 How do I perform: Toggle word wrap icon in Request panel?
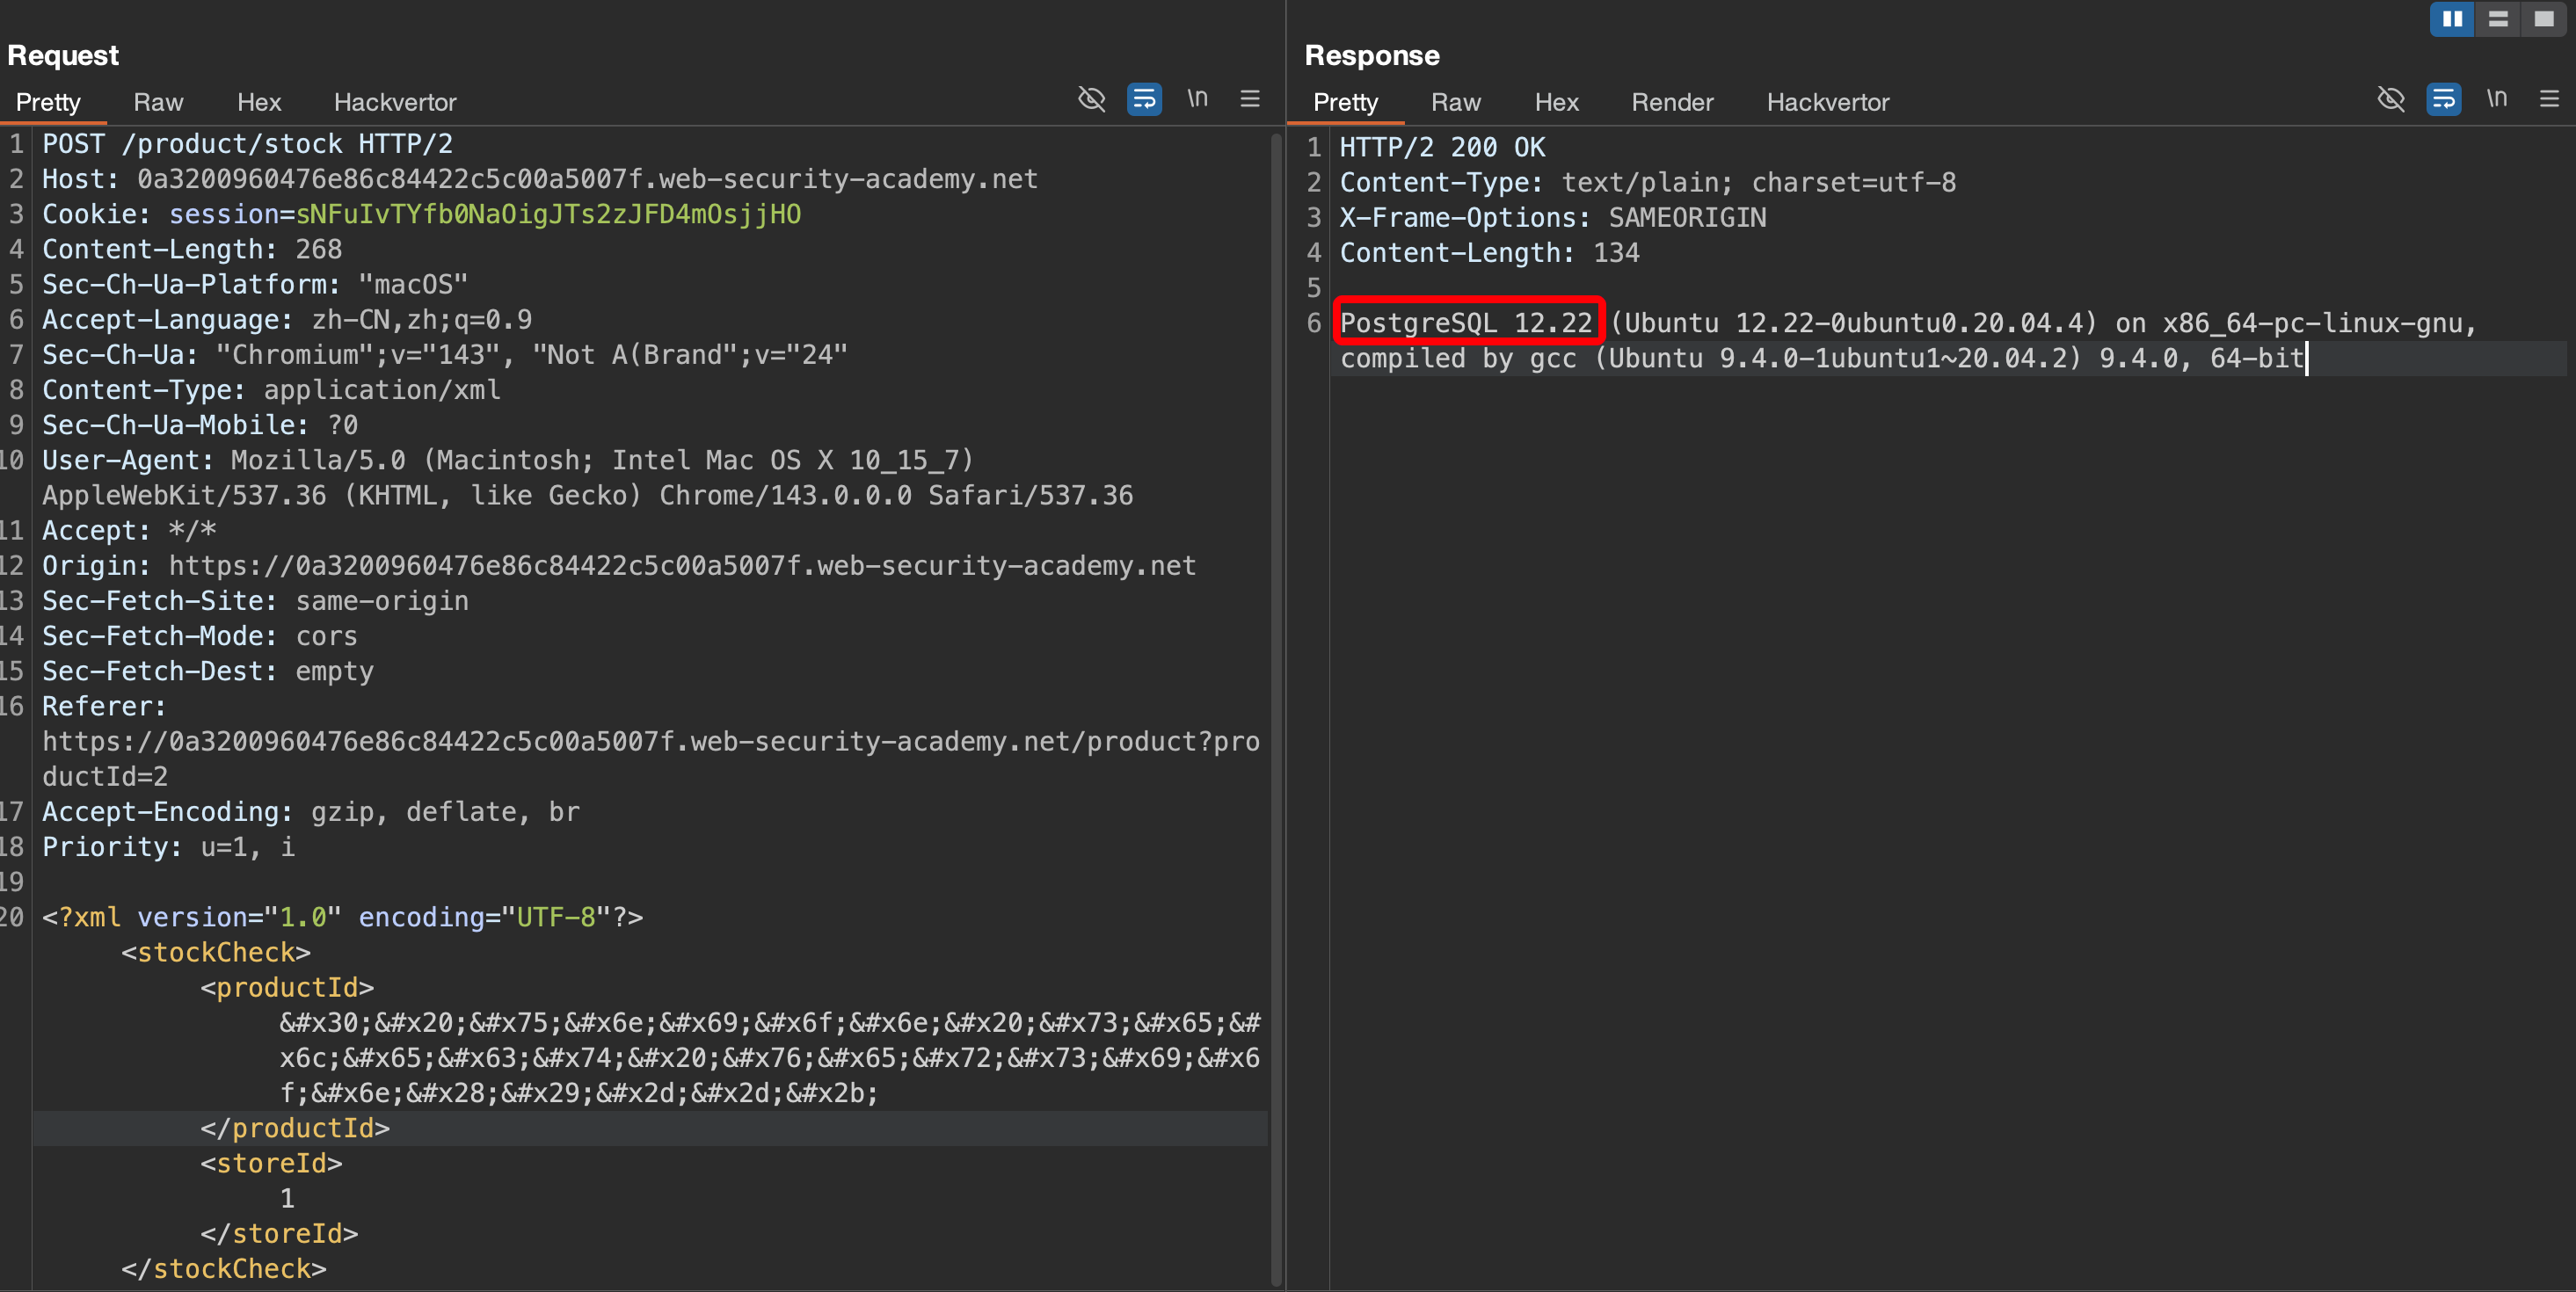(x=1144, y=99)
